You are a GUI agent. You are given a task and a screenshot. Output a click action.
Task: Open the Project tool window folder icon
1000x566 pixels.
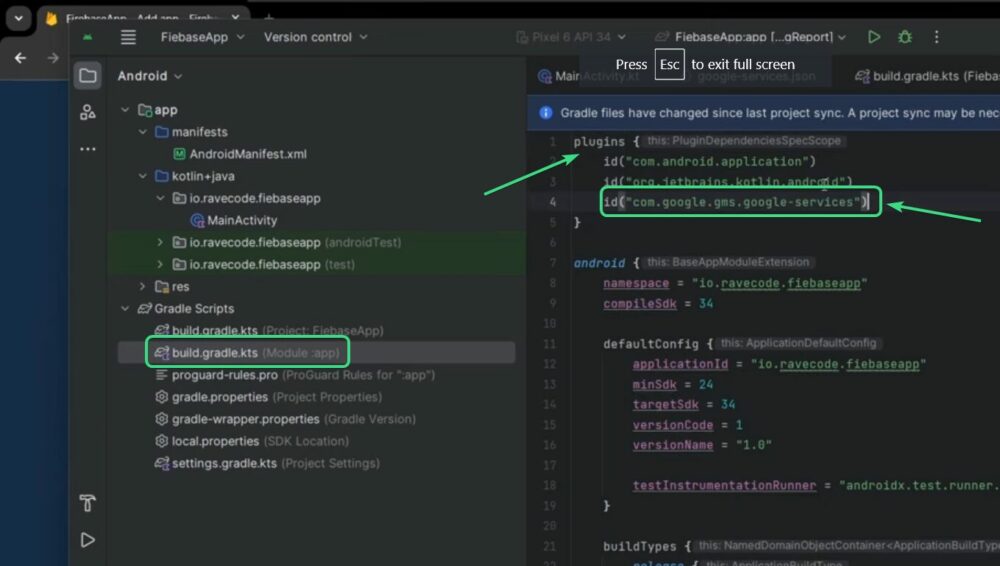[x=88, y=76]
